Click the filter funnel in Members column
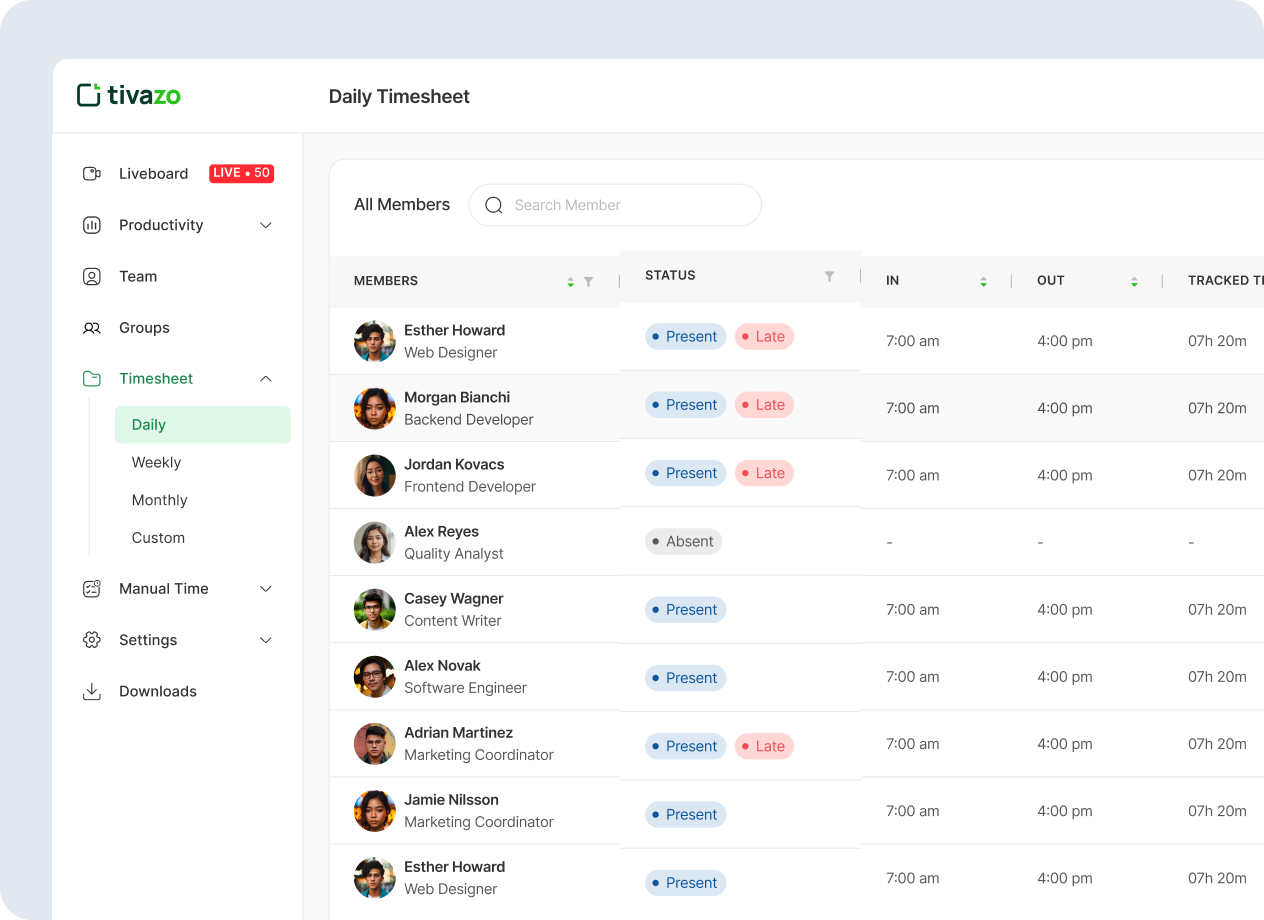 tap(589, 282)
